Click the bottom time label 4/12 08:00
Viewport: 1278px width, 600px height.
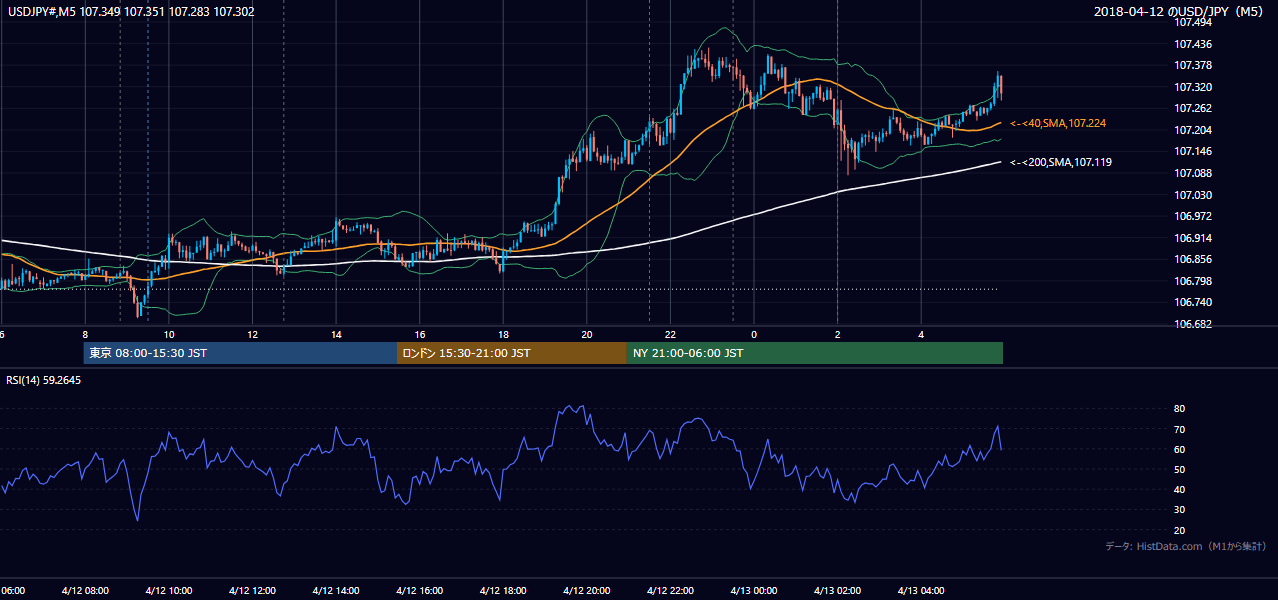pyautogui.click(x=85, y=590)
